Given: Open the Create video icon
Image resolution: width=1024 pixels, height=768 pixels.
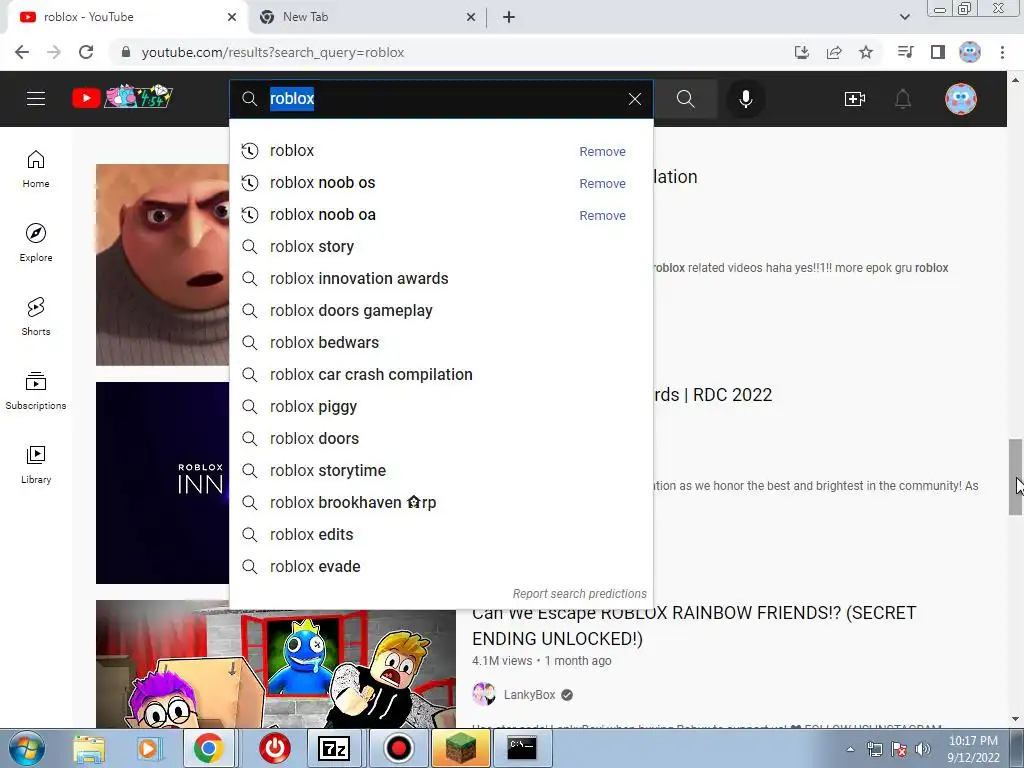Looking at the screenshot, I should [x=854, y=99].
